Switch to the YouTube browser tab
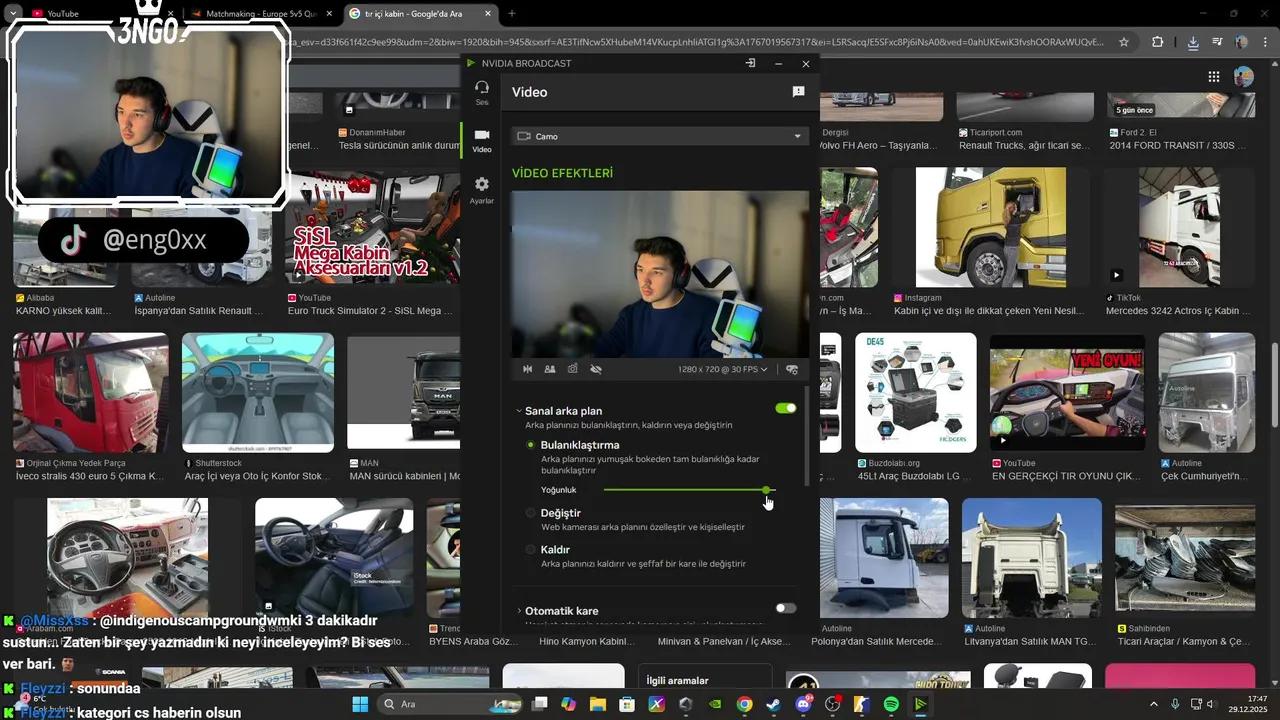The height and width of the screenshot is (720, 1280). [60, 14]
